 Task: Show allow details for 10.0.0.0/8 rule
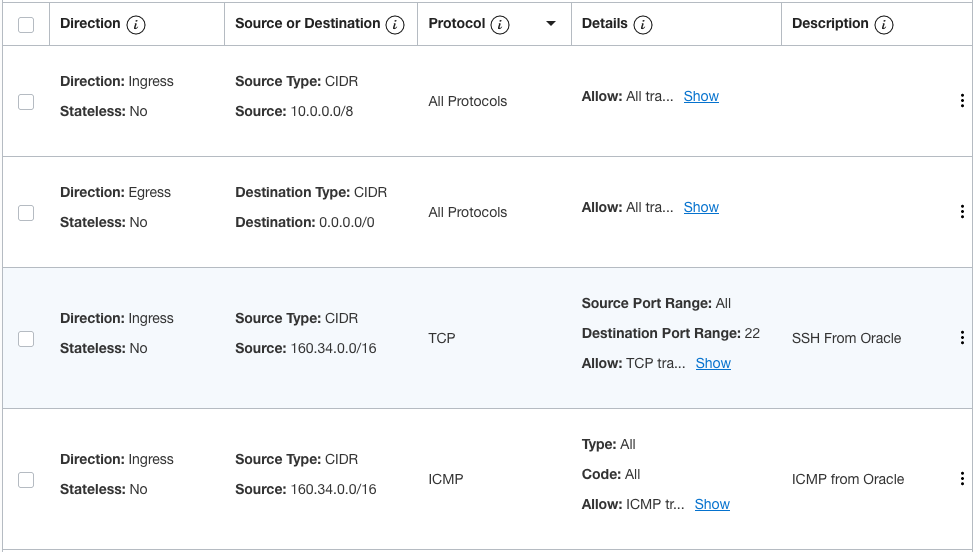click(701, 96)
